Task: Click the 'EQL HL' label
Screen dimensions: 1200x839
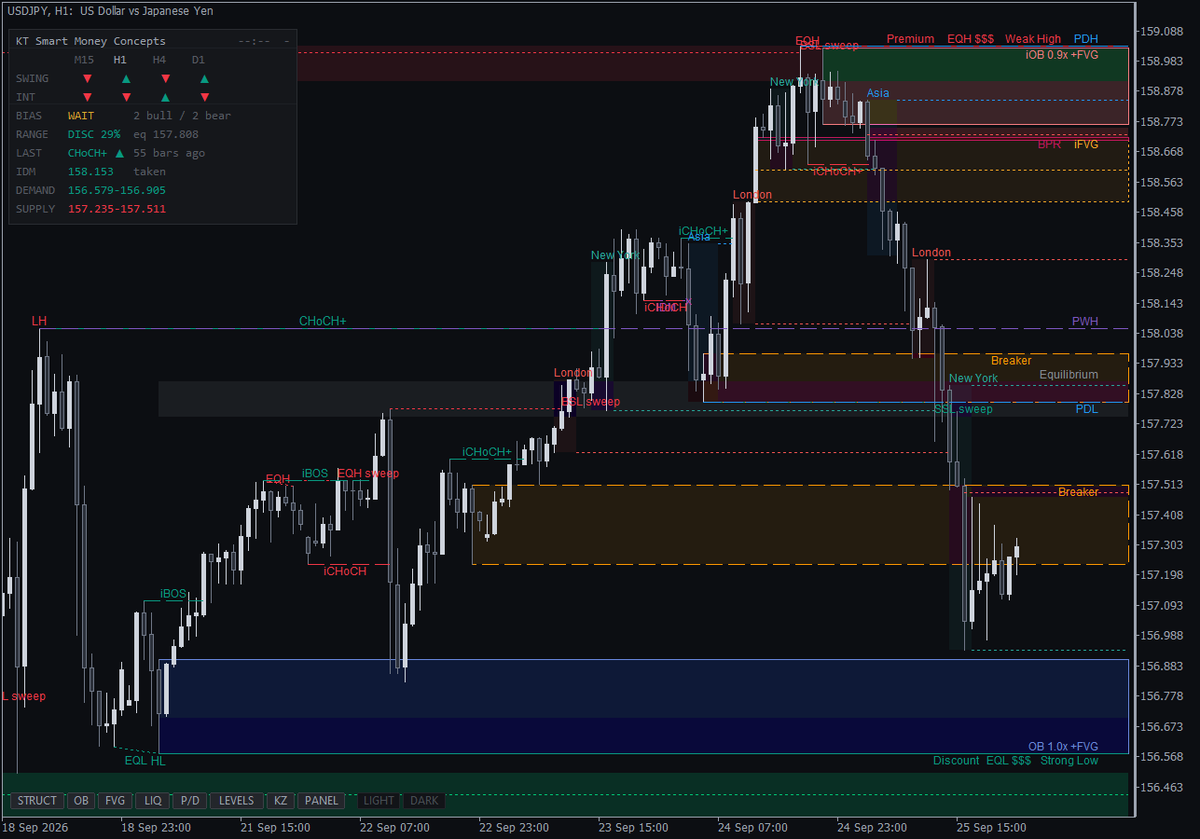Action: pos(145,761)
